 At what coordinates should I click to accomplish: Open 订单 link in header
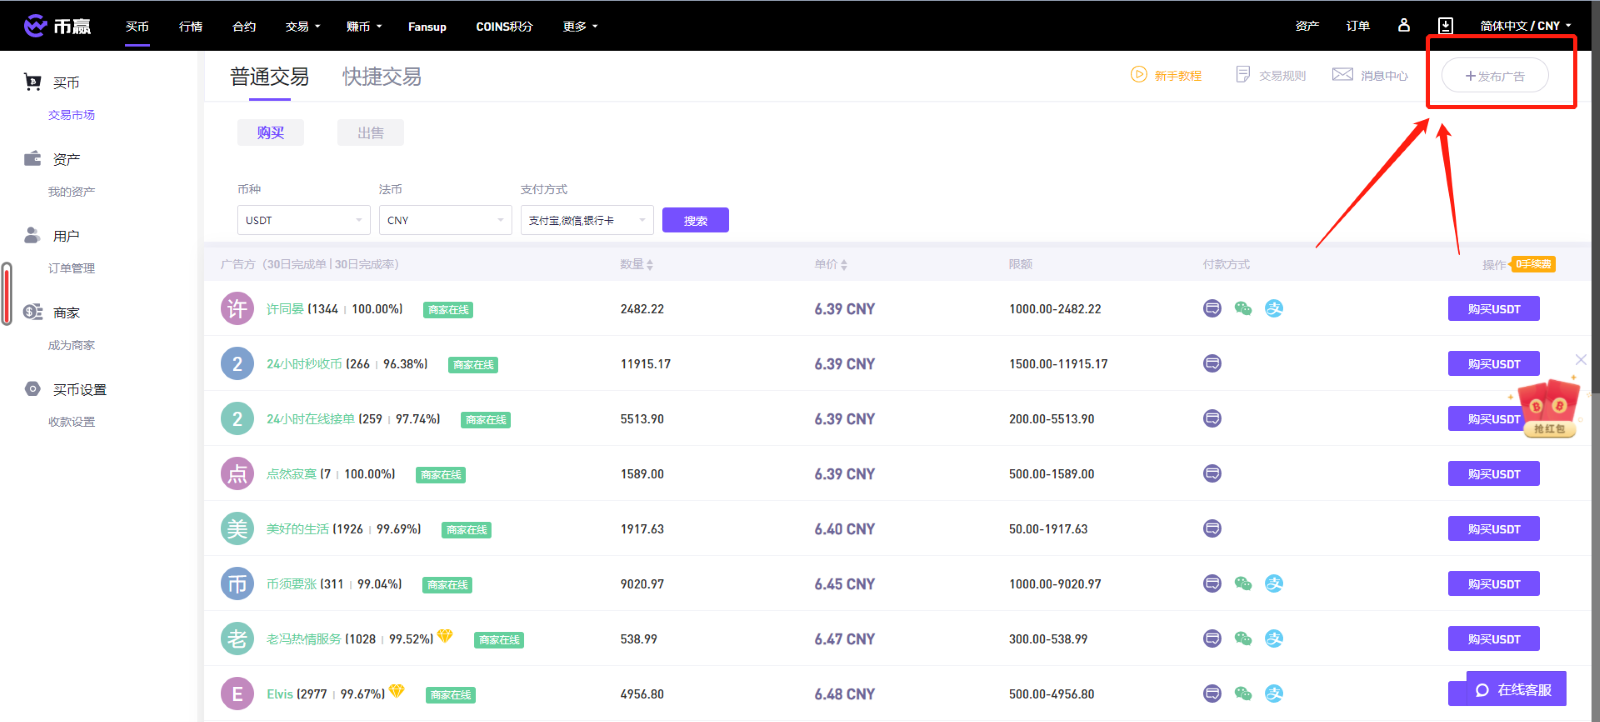click(1358, 26)
